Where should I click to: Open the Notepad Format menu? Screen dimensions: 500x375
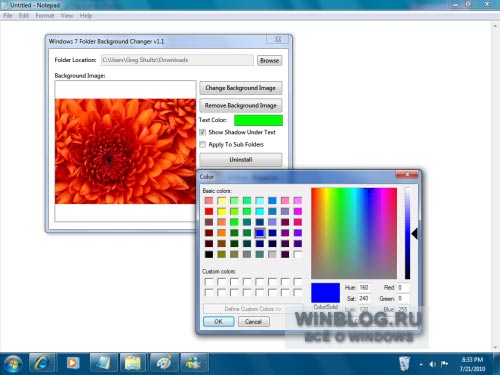(x=45, y=16)
